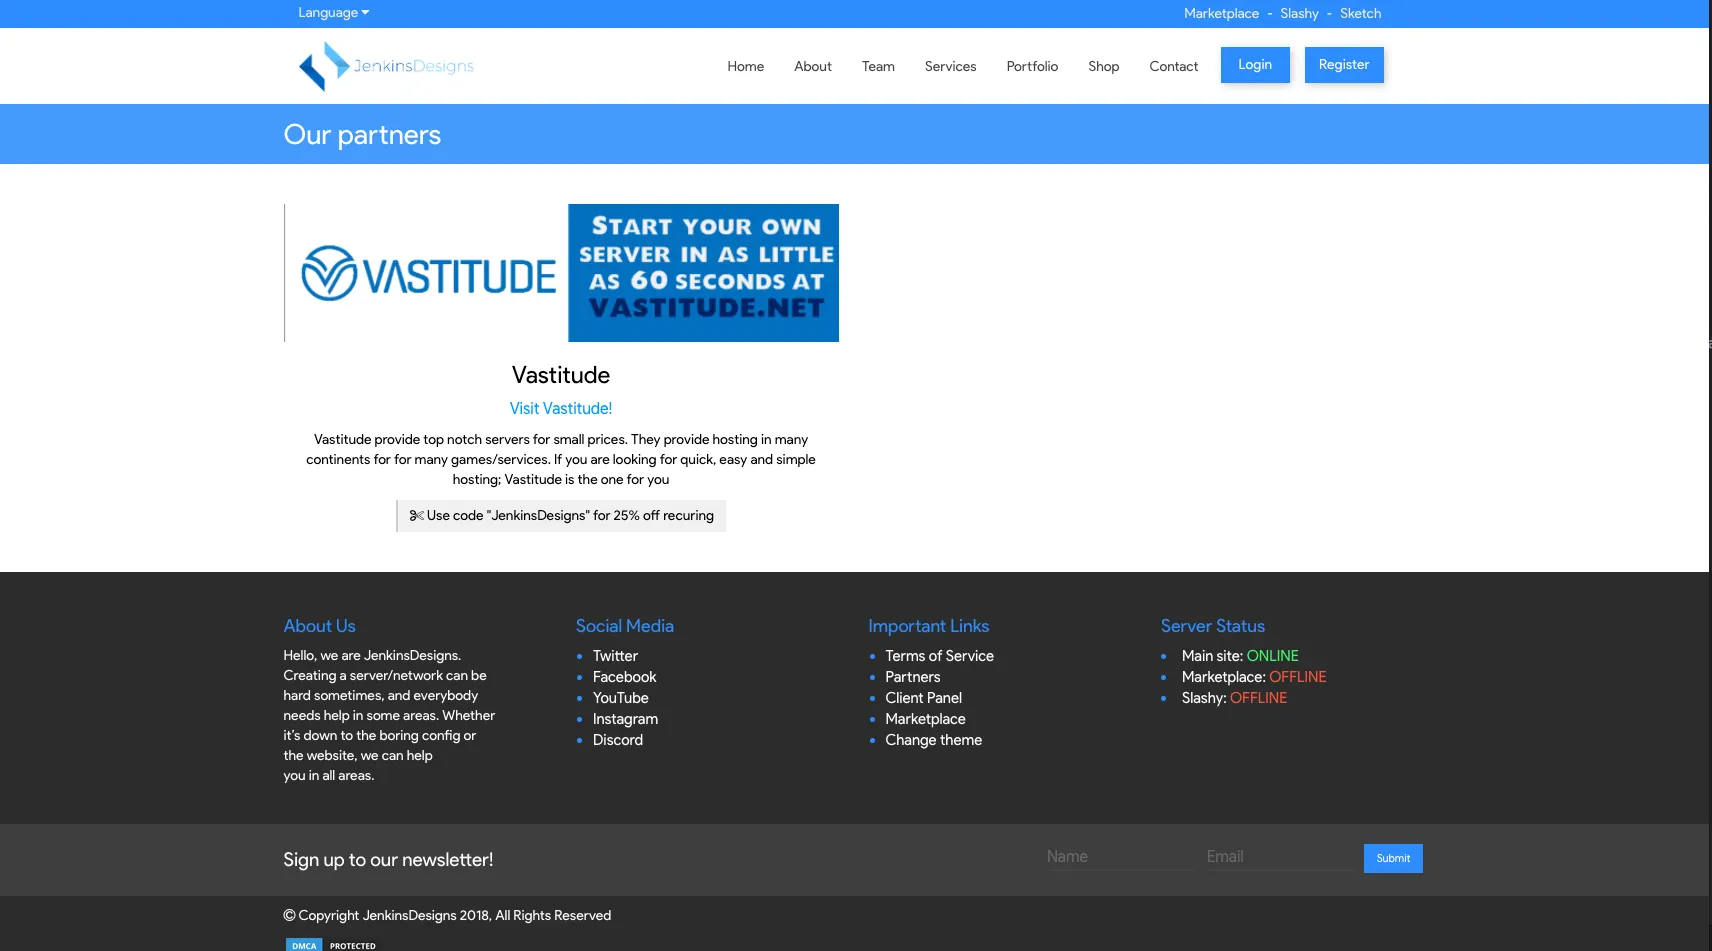The image size is (1712, 951).
Task: Open the Marketplace link in top bar
Action: 1221,14
